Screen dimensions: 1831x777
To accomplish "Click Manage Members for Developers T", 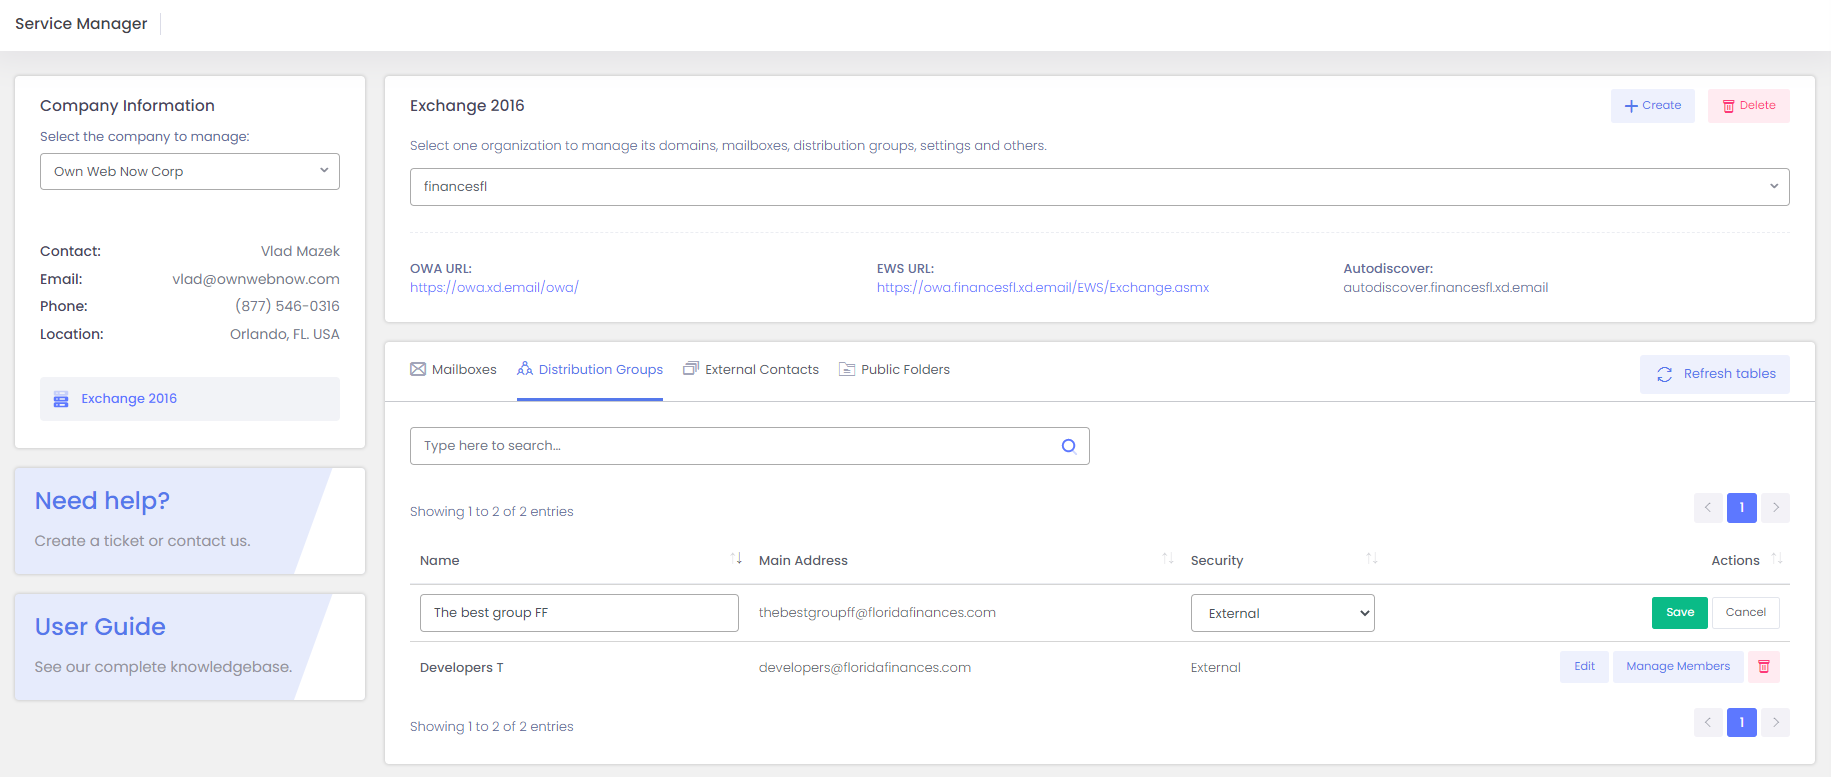I will [x=1677, y=667].
